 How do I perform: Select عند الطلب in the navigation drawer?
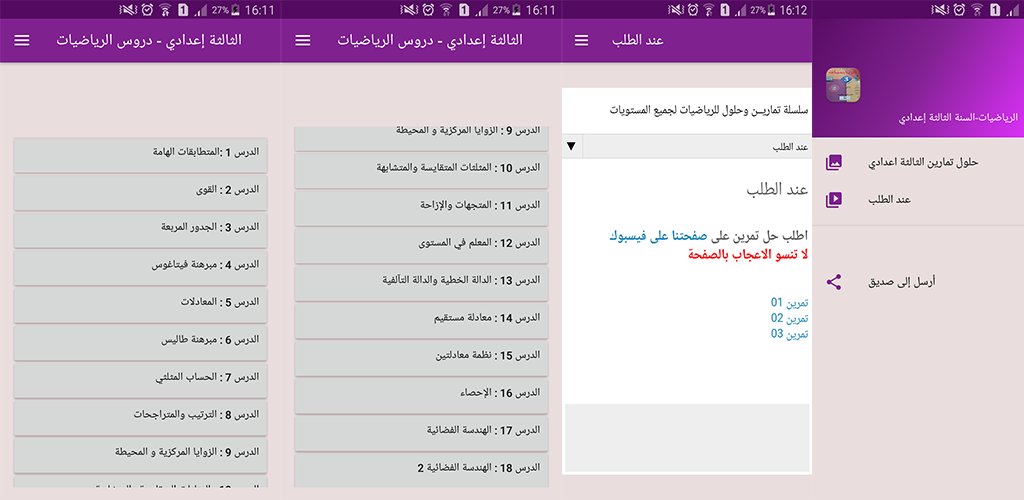889,200
